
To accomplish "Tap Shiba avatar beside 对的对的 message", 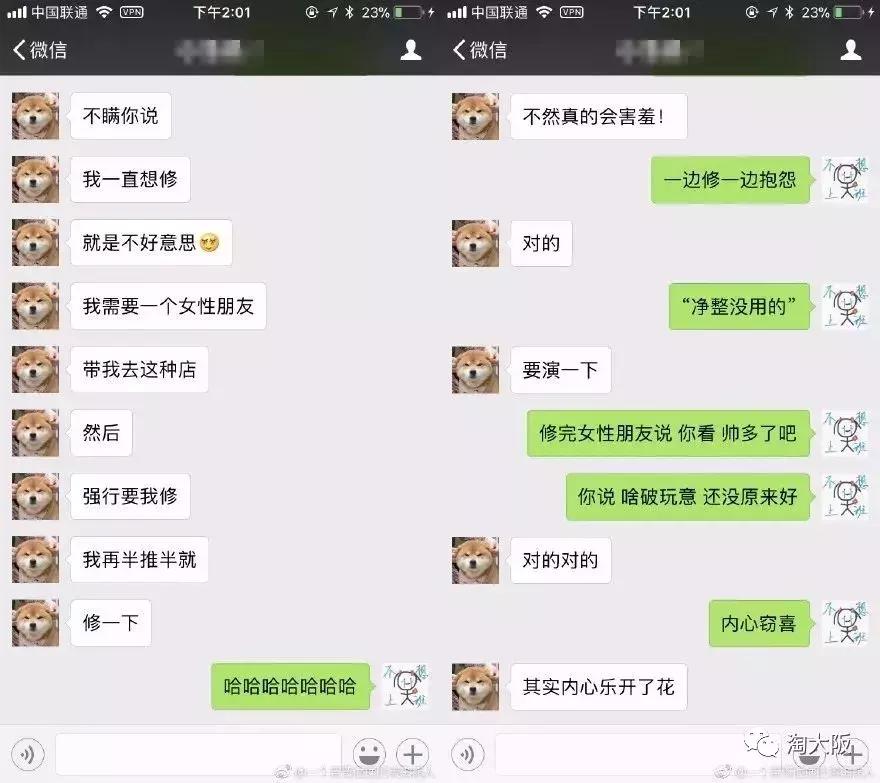I will 475,560.
